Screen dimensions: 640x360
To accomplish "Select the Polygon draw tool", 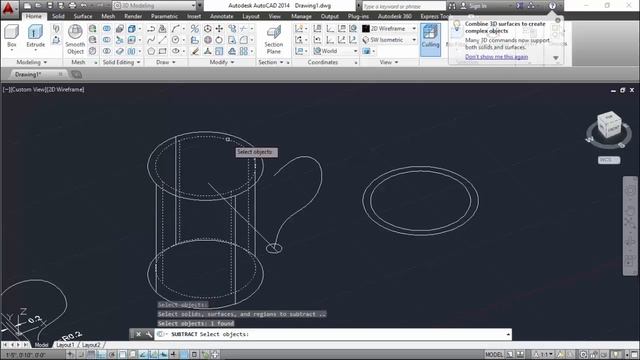I will (151, 51).
